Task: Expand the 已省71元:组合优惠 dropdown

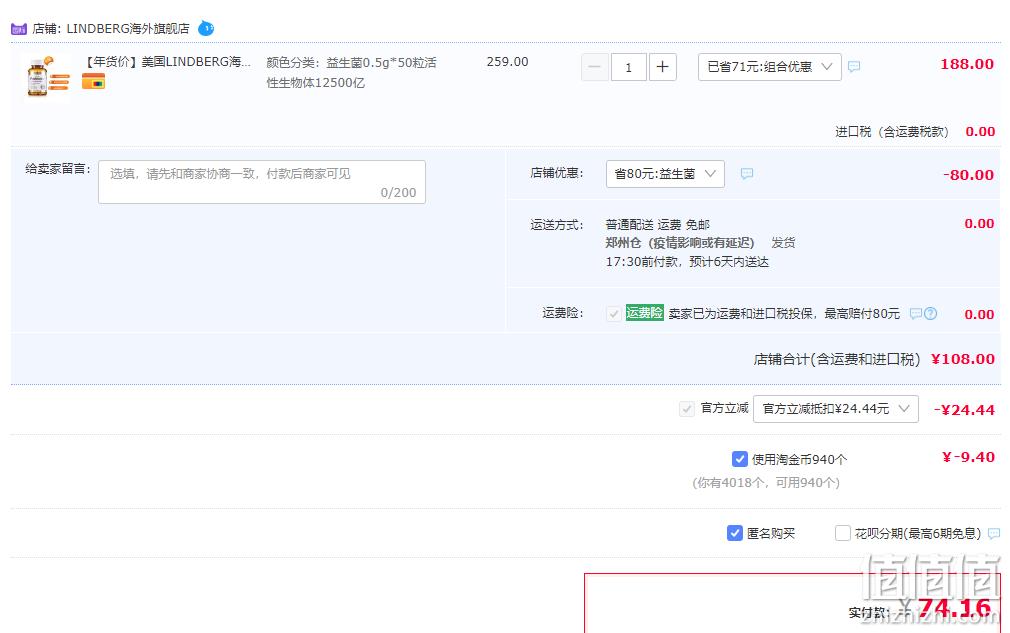Action: [770, 67]
